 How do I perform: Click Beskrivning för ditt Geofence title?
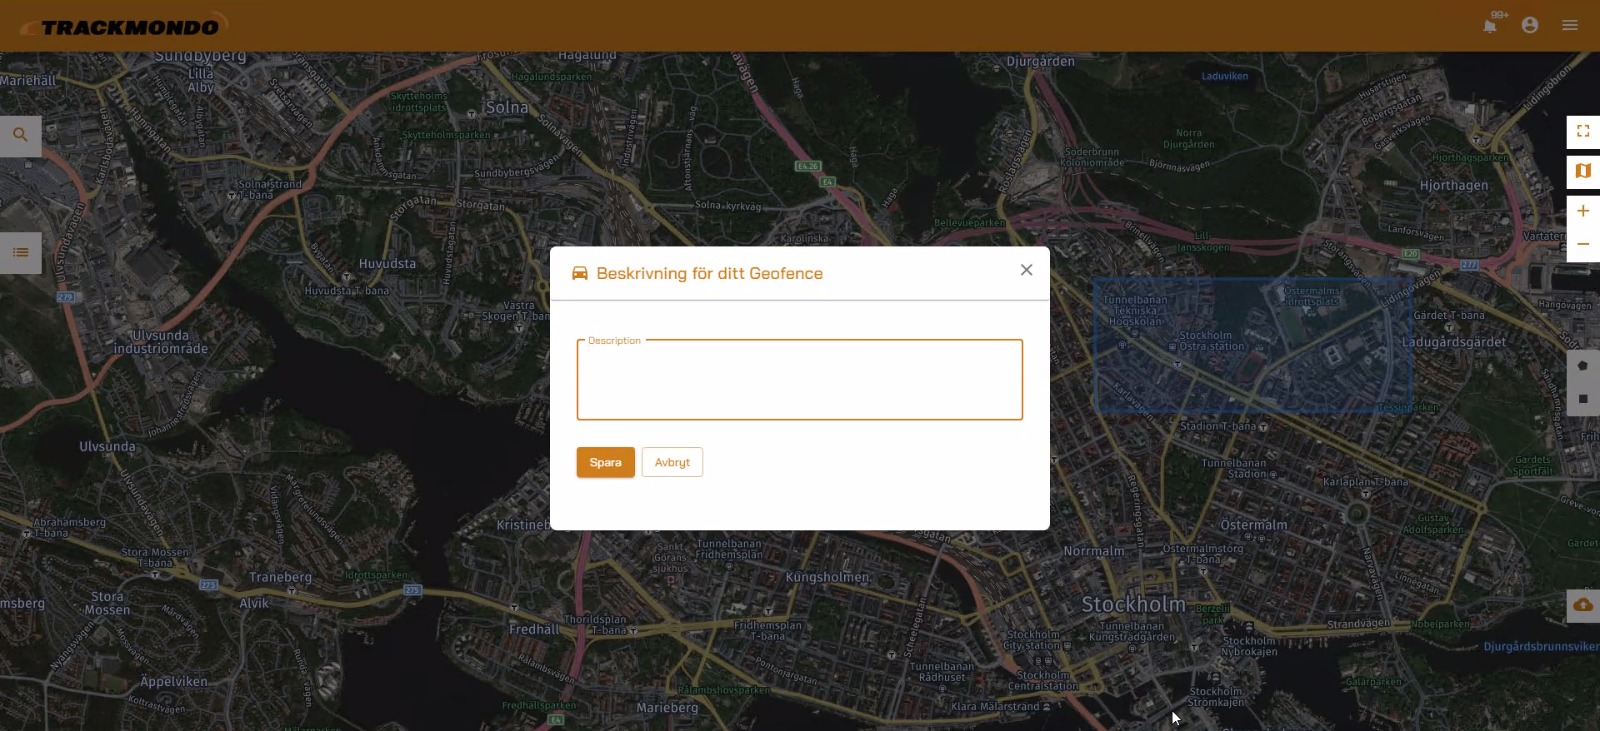coord(710,273)
